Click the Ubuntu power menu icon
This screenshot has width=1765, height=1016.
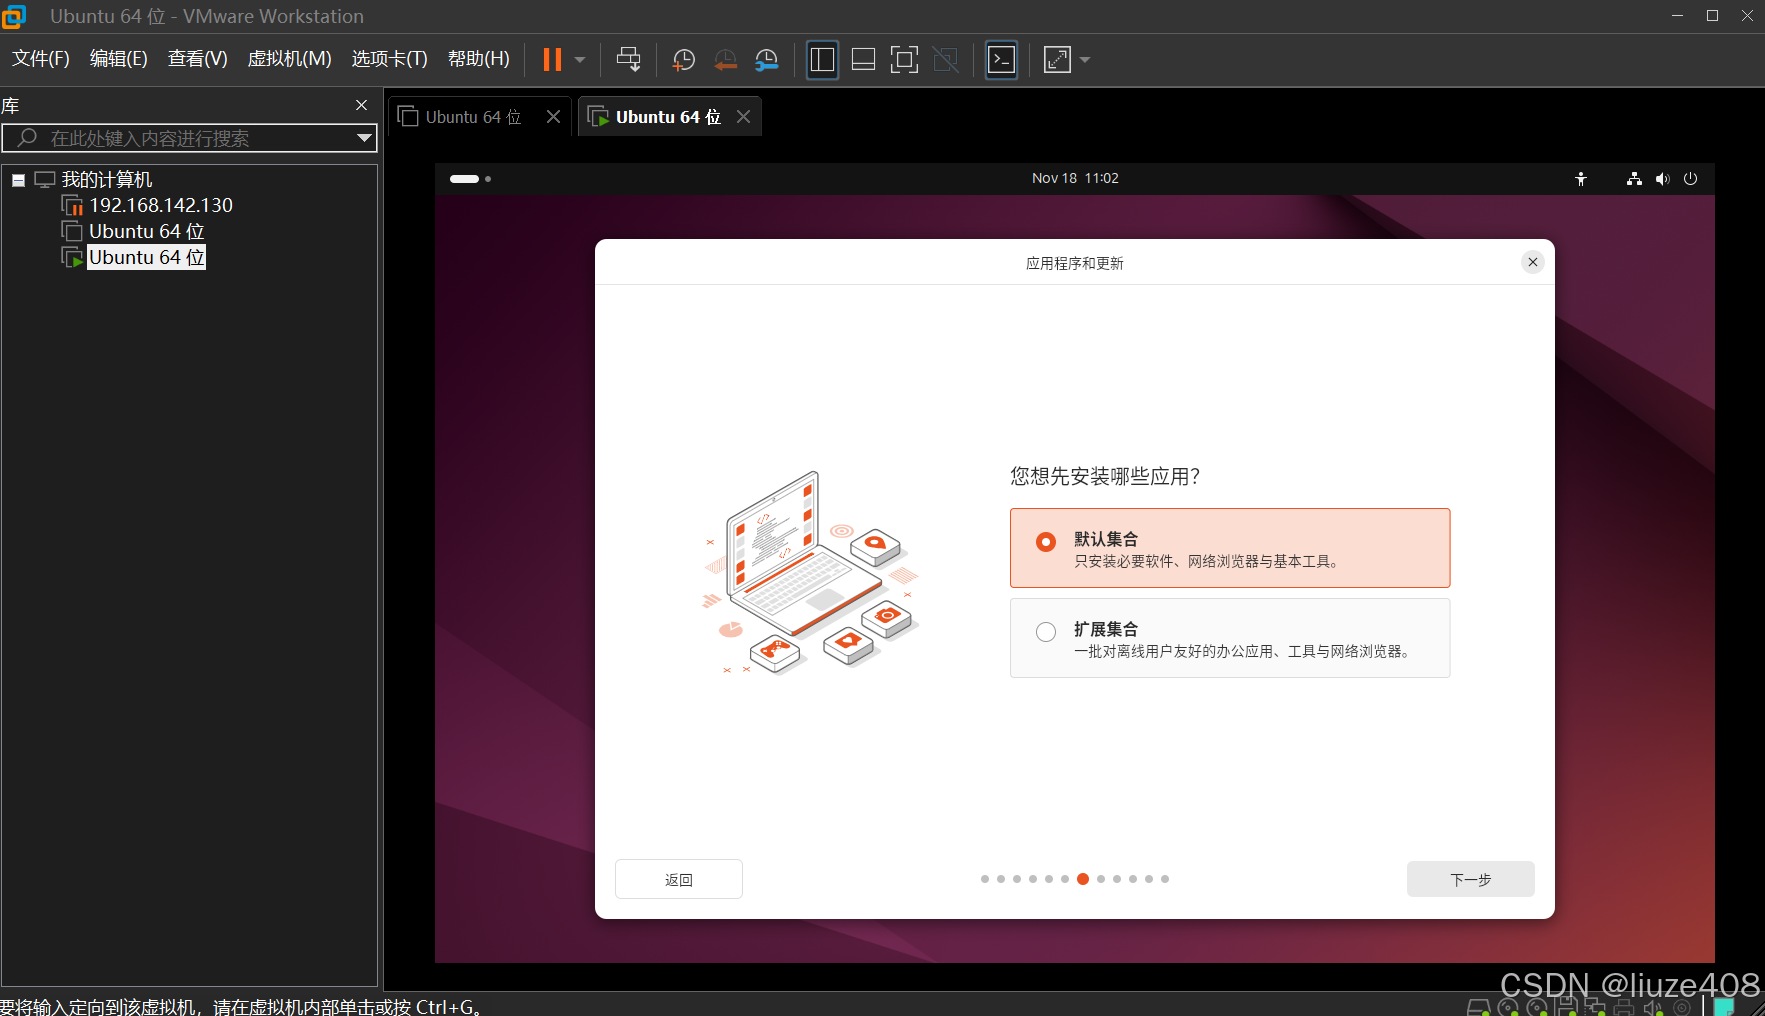click(1690, 179)
